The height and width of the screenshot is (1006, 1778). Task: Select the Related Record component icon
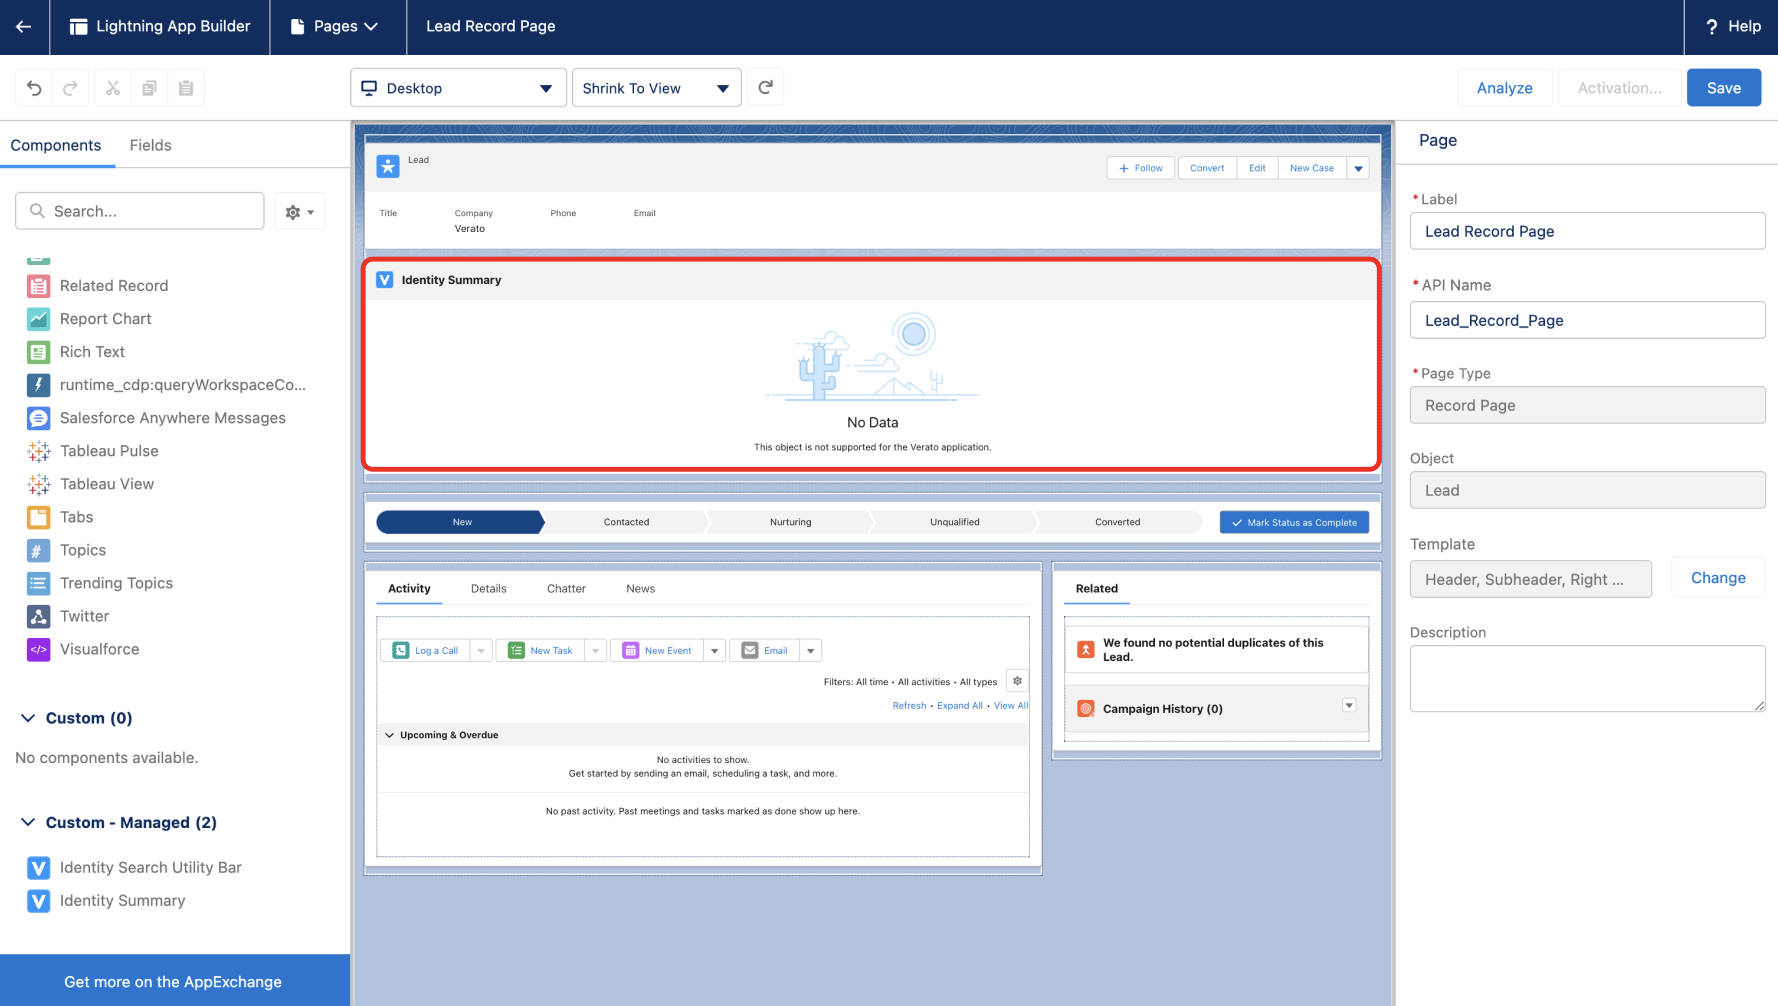(38, 286)
